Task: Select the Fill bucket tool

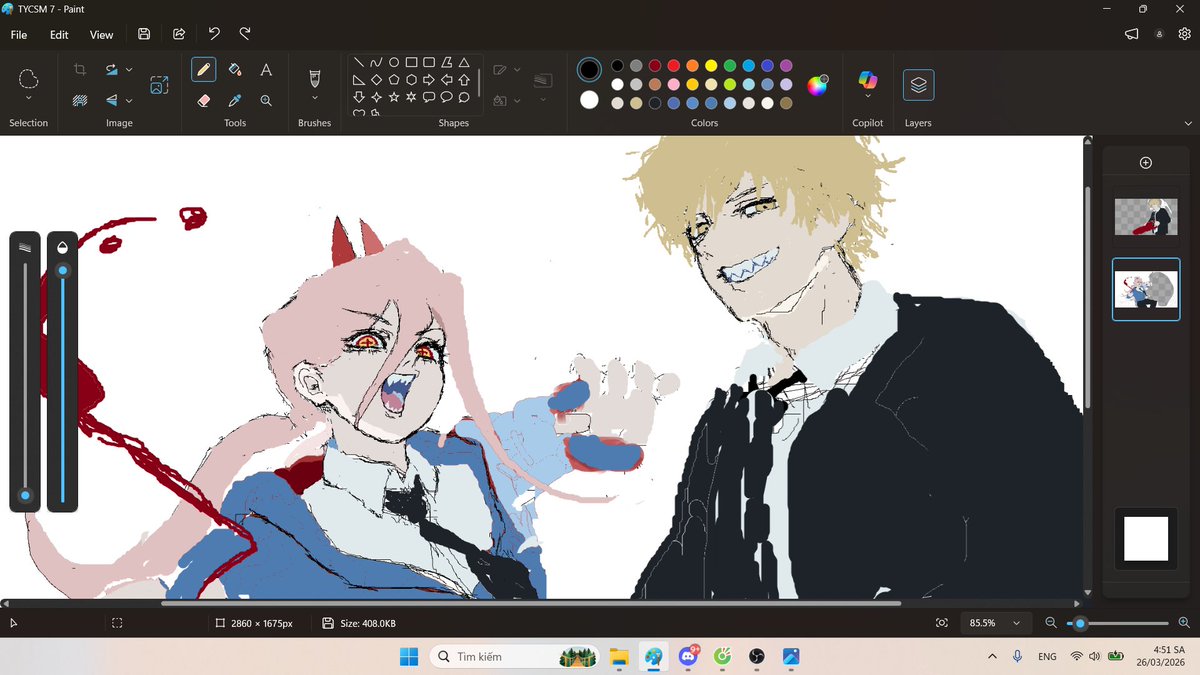Action: 235,70
